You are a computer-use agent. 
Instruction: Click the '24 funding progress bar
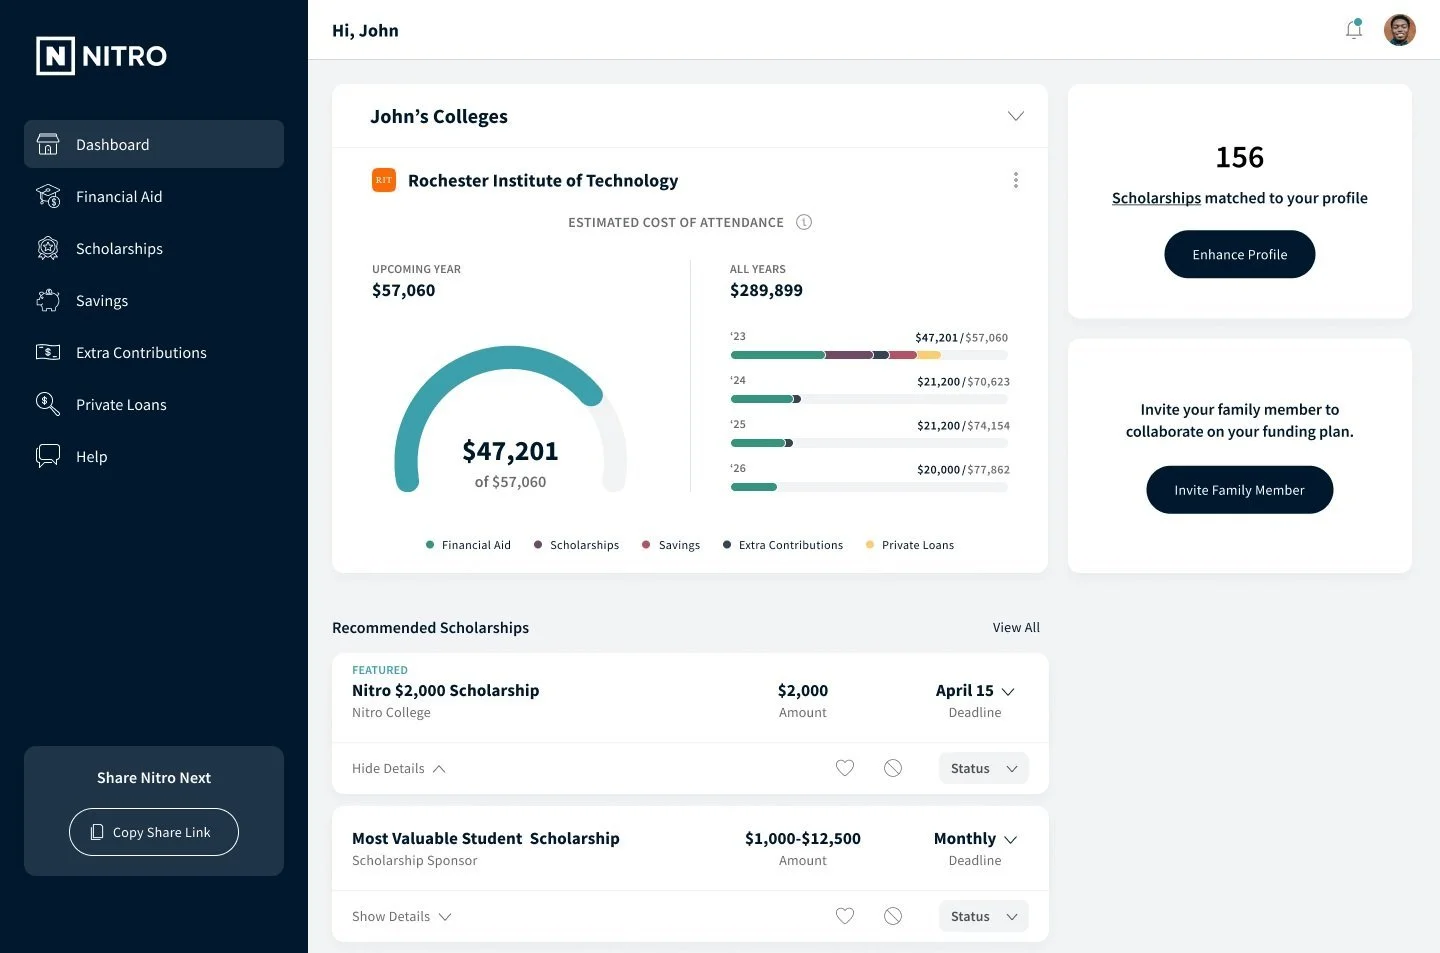869,399
